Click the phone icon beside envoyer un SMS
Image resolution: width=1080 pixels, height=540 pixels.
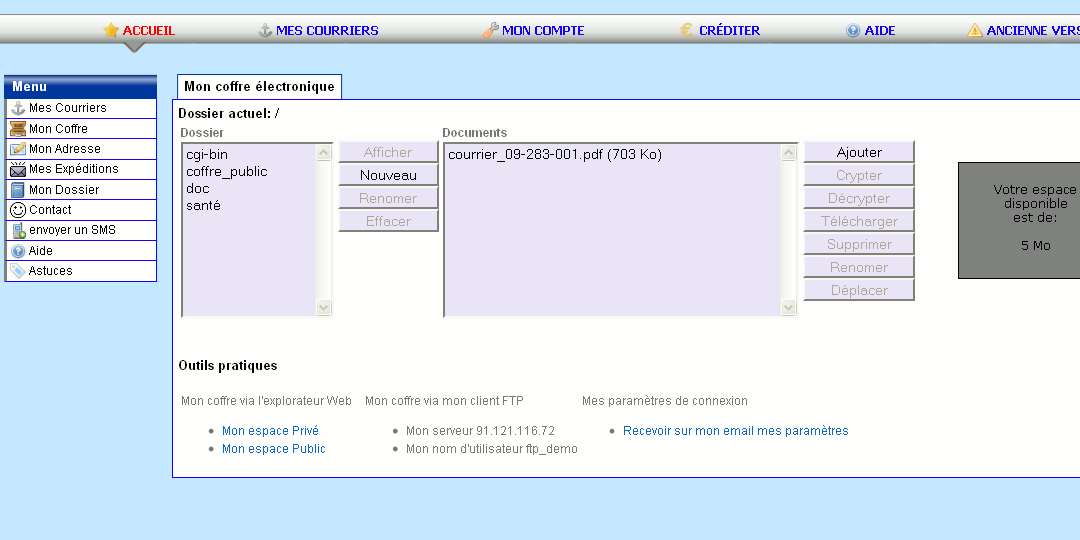pyautogui.click(x=19, y=231)
